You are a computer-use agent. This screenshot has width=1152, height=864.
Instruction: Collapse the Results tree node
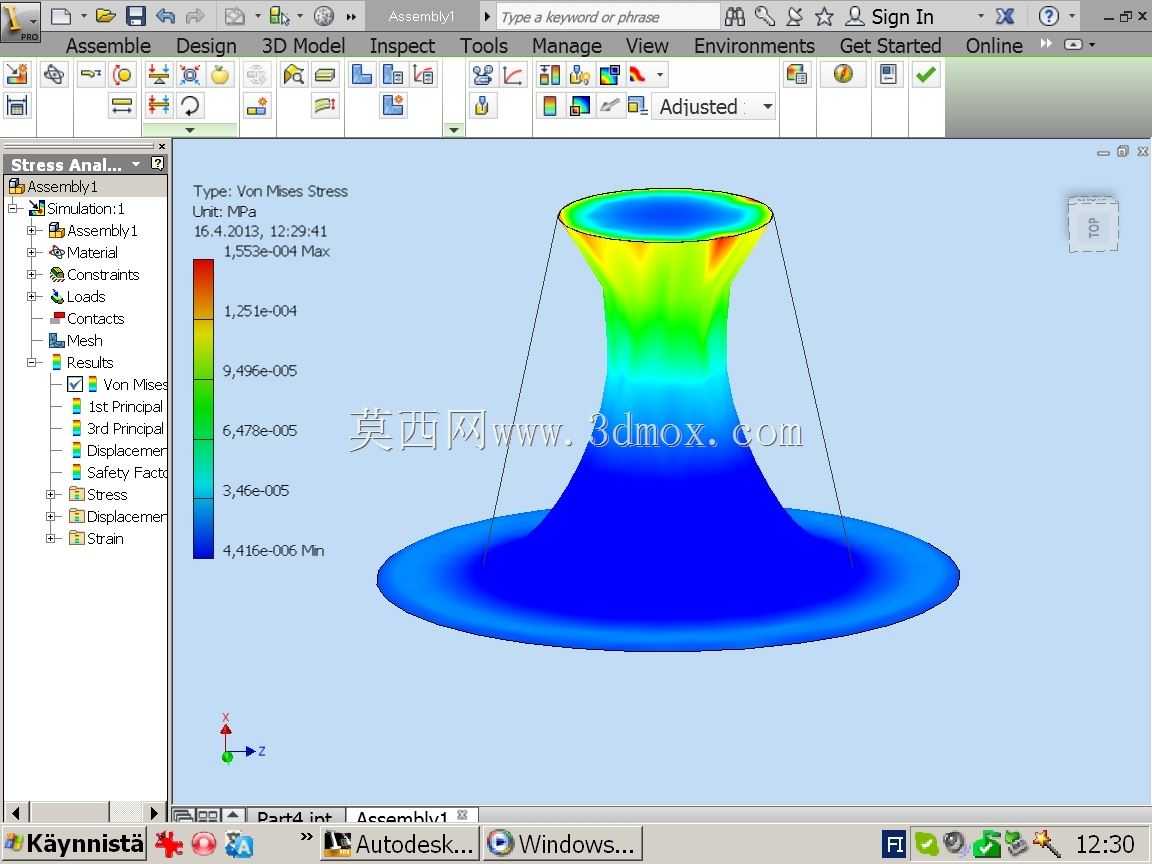[32, 362]
